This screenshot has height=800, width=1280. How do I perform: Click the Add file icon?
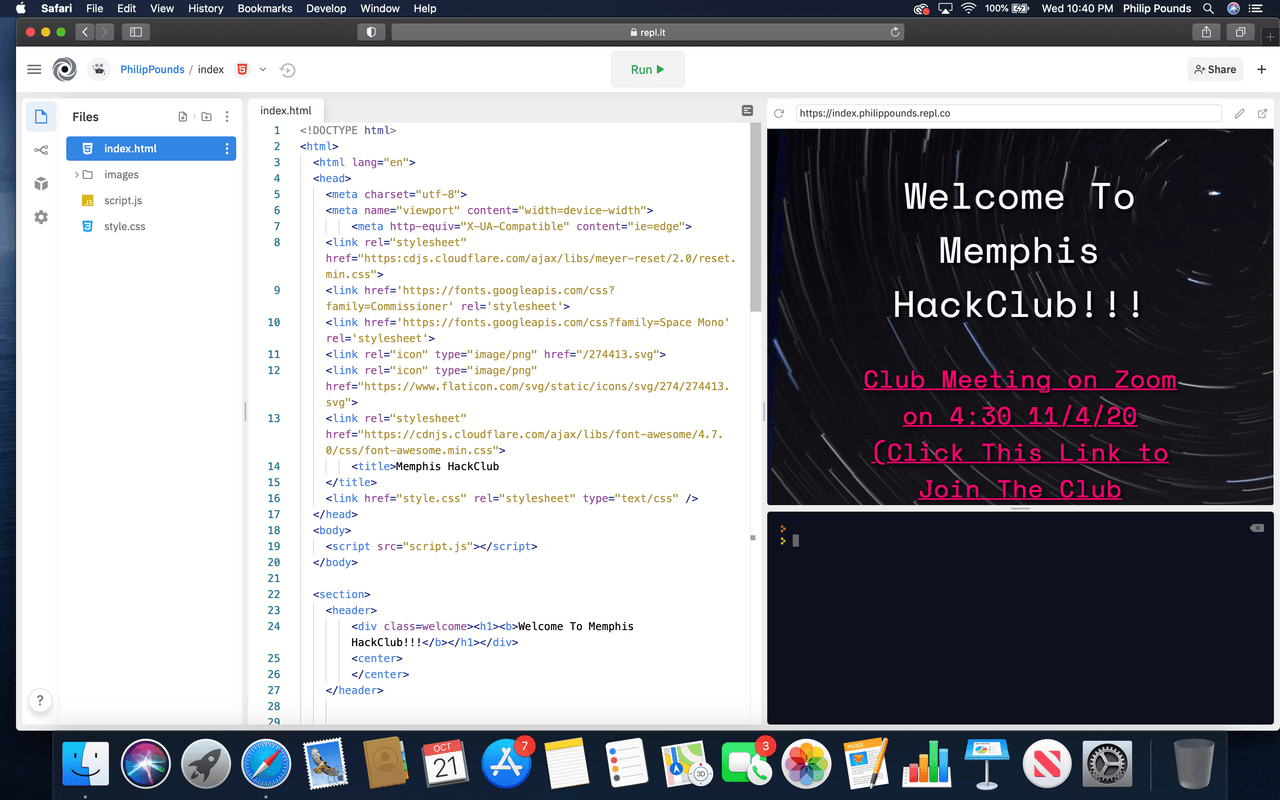tap(183, 117)
